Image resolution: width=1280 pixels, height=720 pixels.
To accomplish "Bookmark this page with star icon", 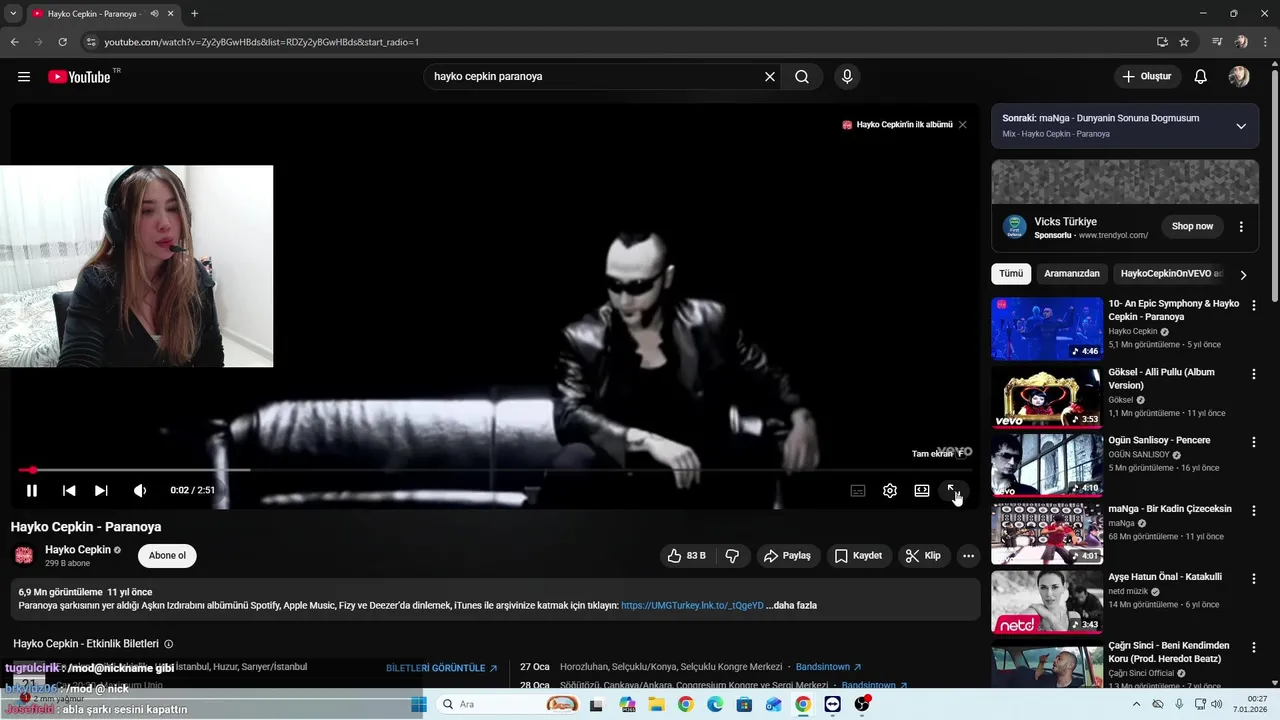I will 1184,42.
